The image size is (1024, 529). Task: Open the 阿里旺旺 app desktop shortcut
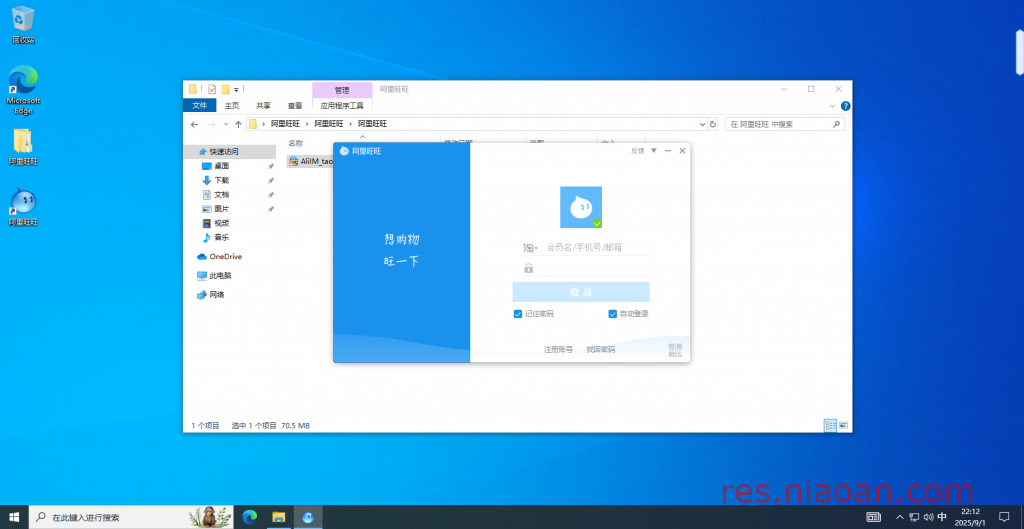pos(23,207)
